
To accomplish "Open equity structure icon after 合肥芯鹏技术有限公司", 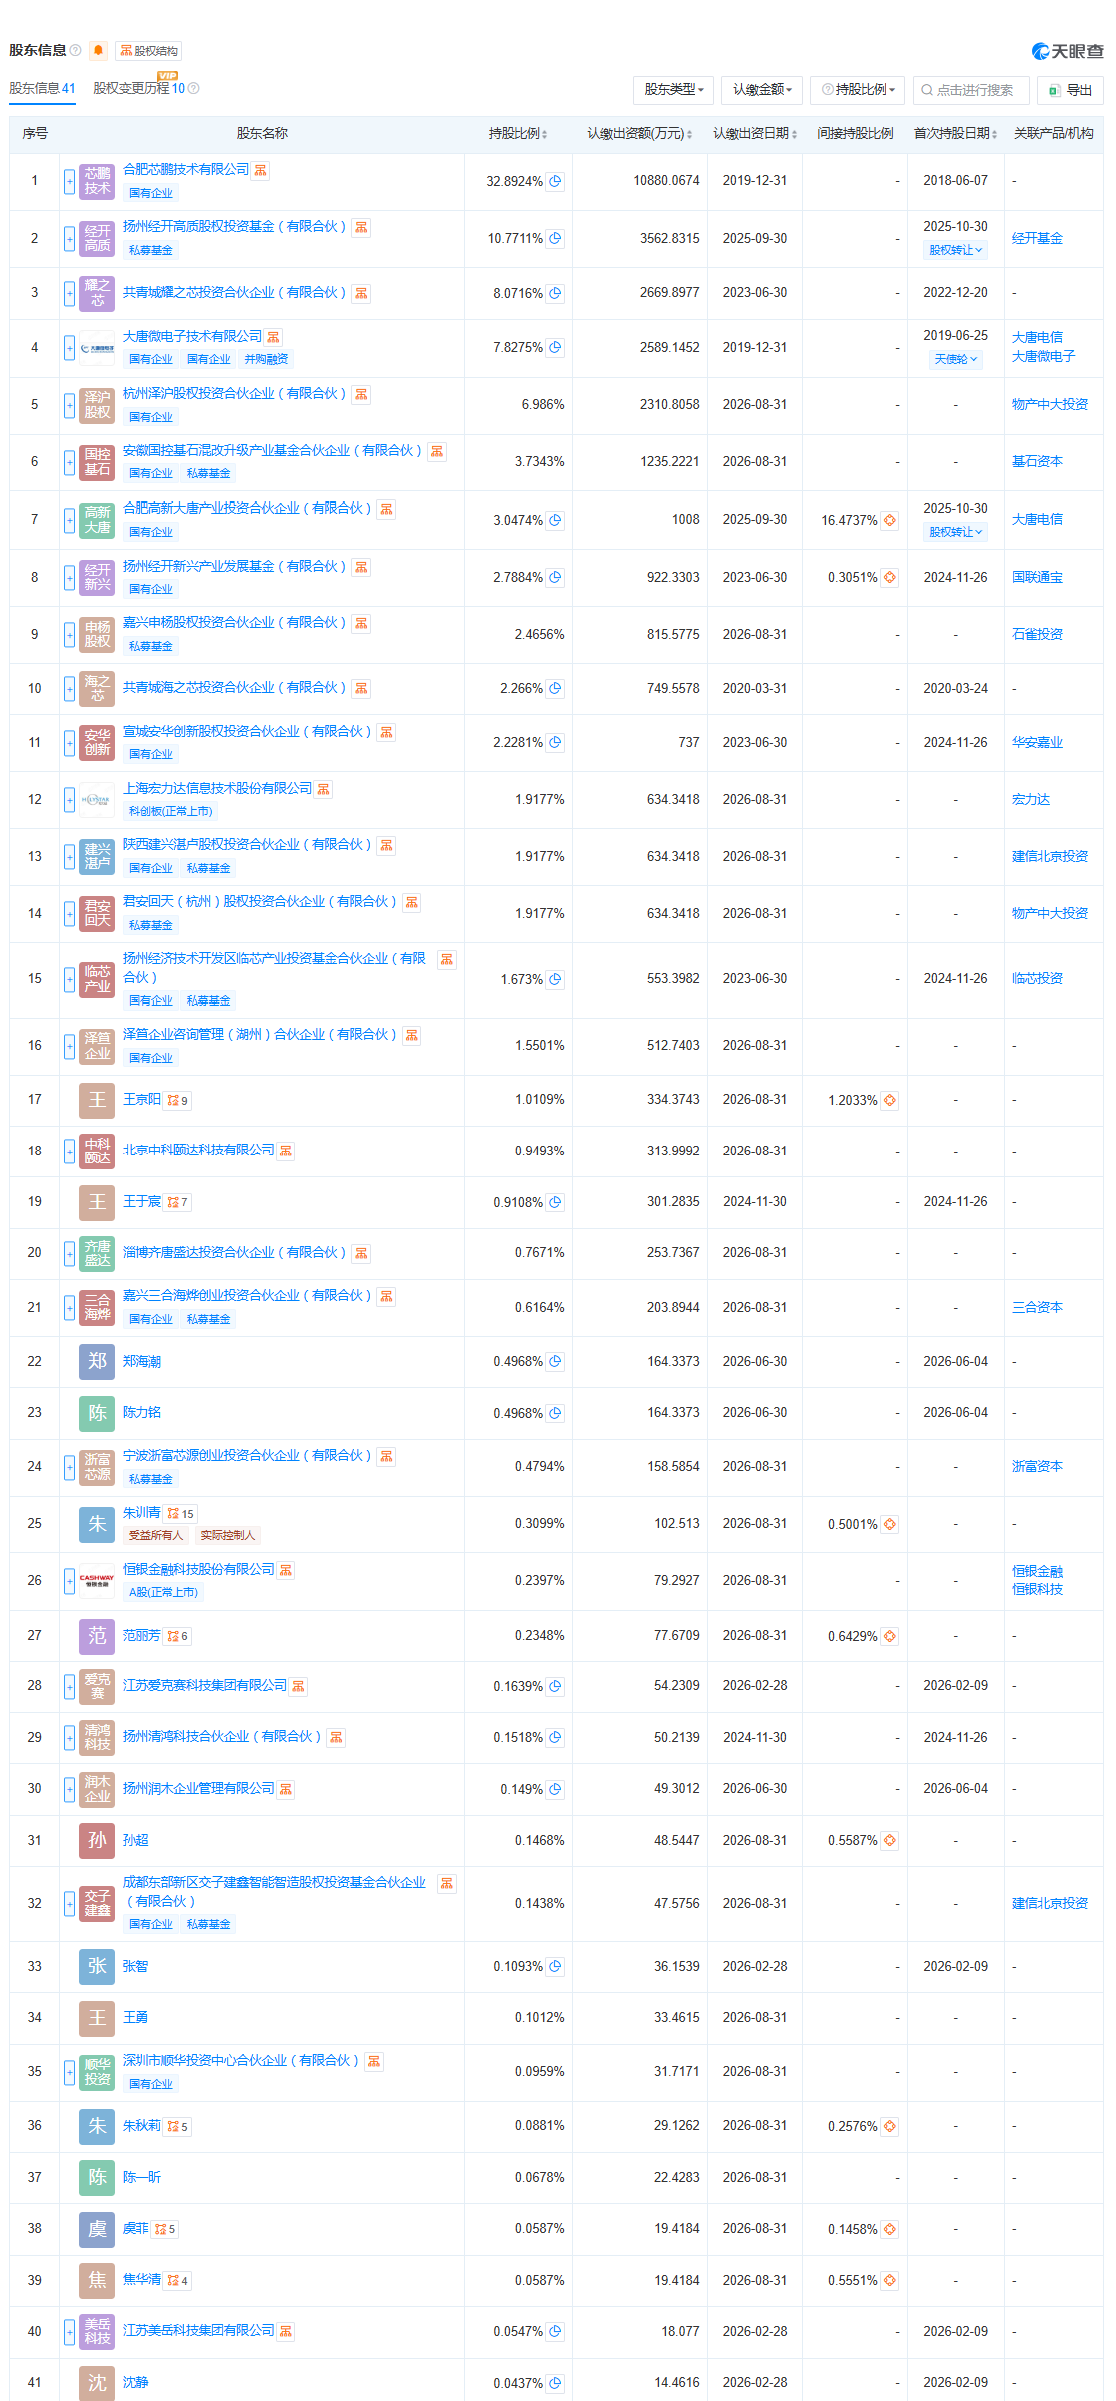I will click(261, 170).
